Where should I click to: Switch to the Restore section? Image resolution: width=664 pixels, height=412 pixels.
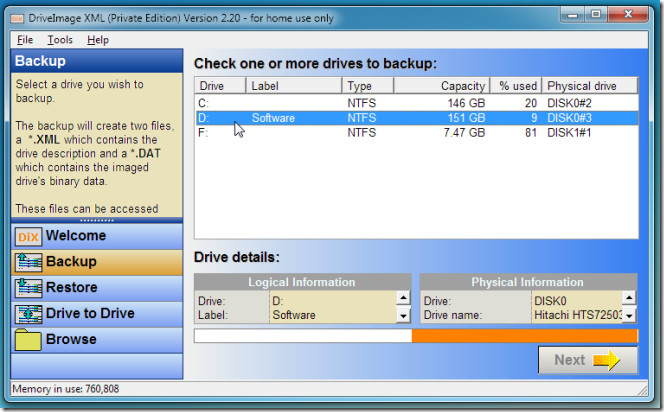(97, 288)
